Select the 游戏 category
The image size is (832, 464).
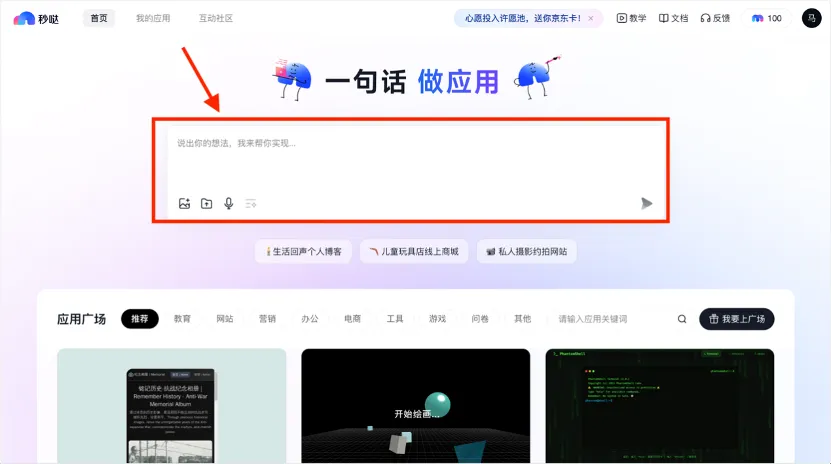tap(437, 319)
